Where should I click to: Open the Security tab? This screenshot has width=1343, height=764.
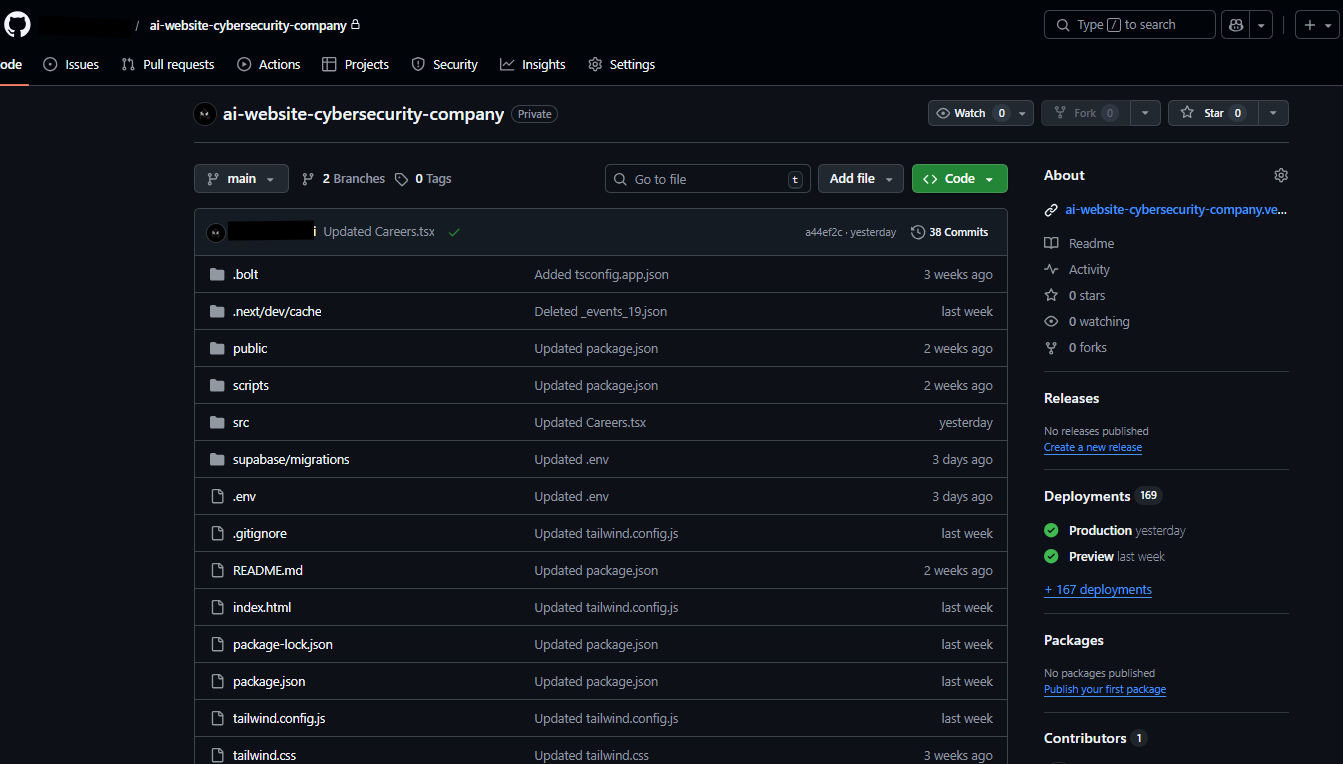click(445, 64)
